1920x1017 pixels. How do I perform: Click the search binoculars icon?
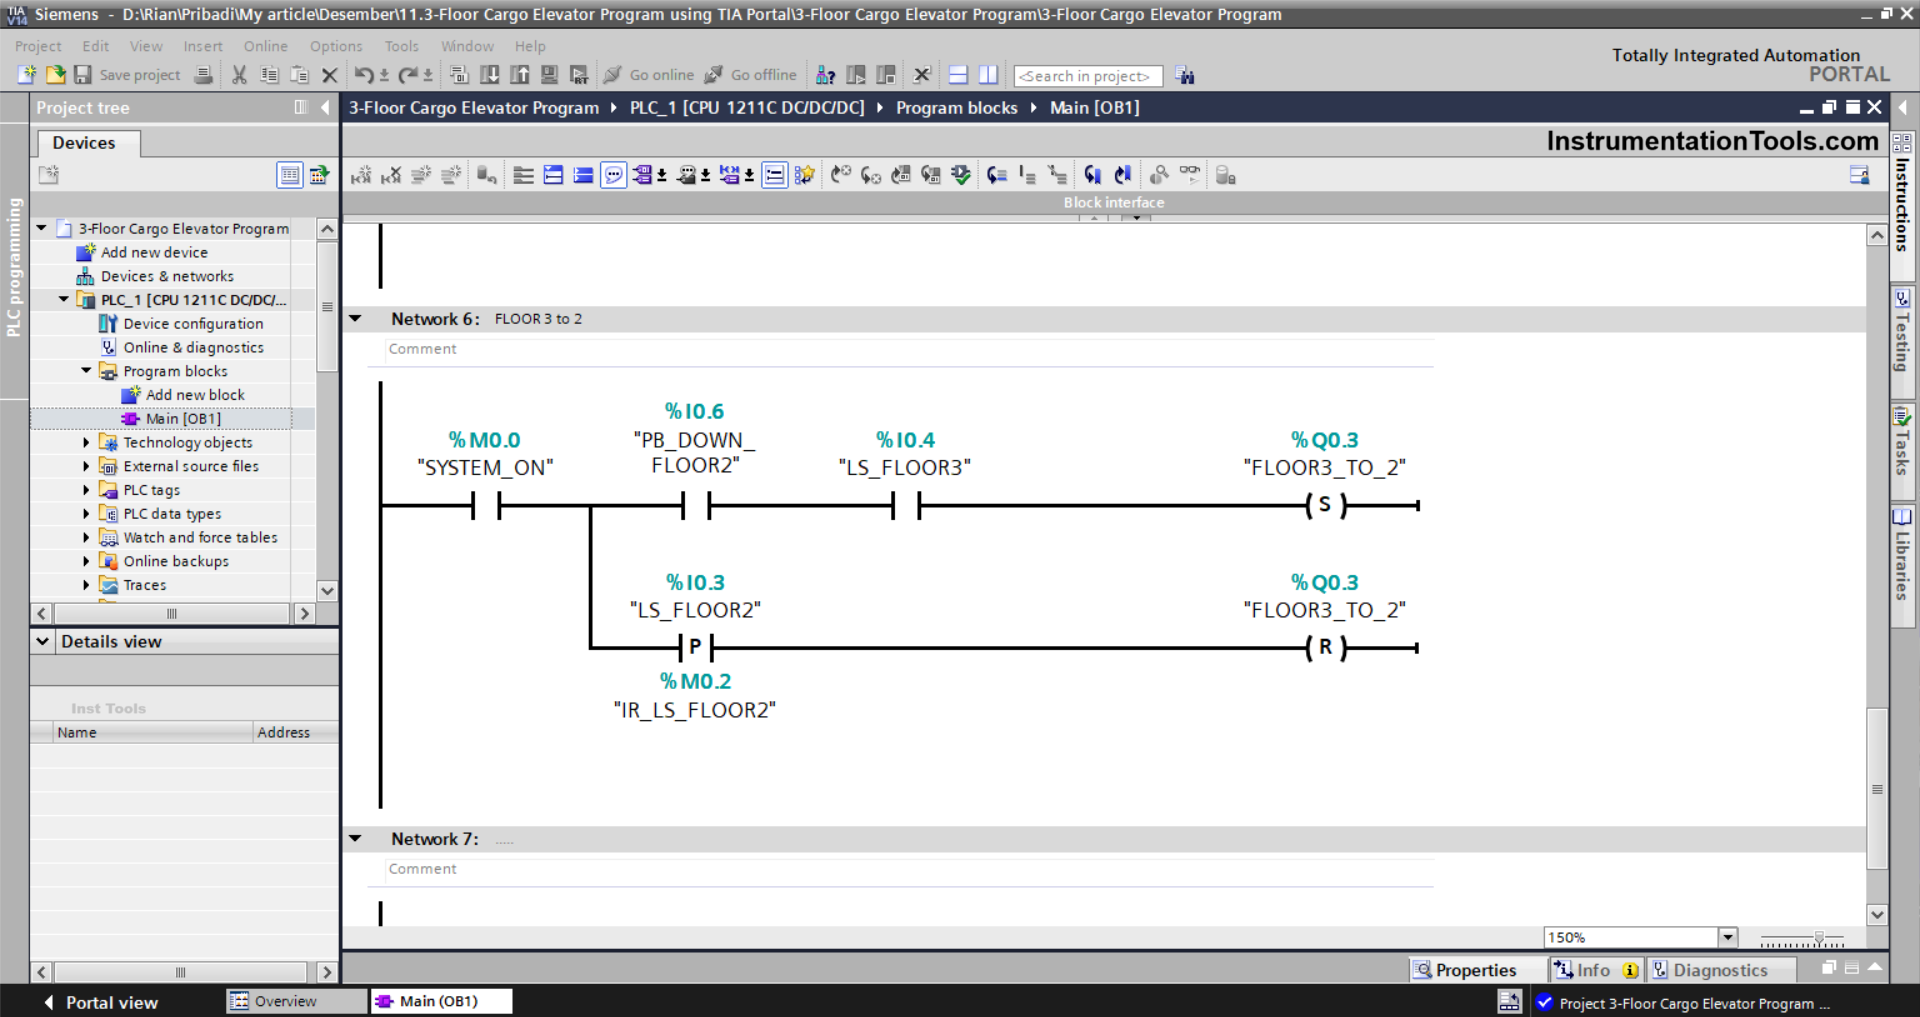point(1185,75)
